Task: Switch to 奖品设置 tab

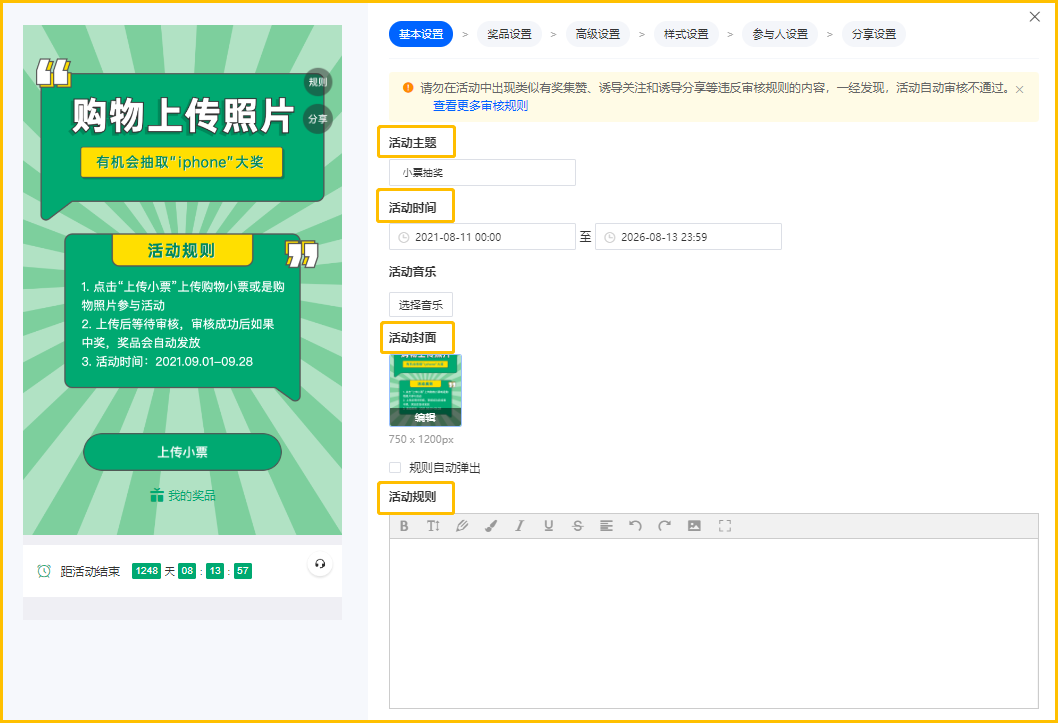Action: click(x=509, y=34)
